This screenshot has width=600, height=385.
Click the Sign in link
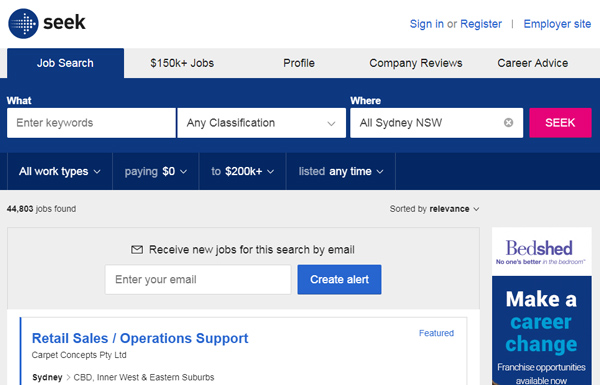[427, 24]
